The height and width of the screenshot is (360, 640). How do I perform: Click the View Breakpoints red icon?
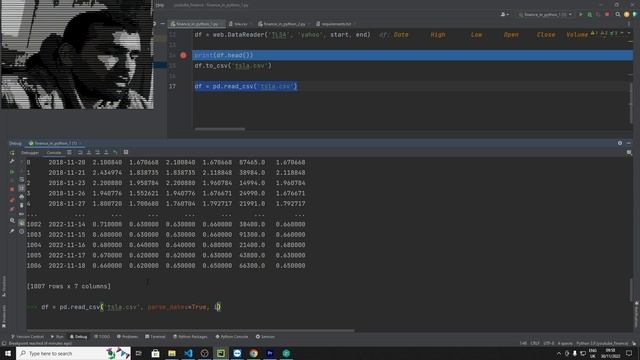[x=12, y=200]
